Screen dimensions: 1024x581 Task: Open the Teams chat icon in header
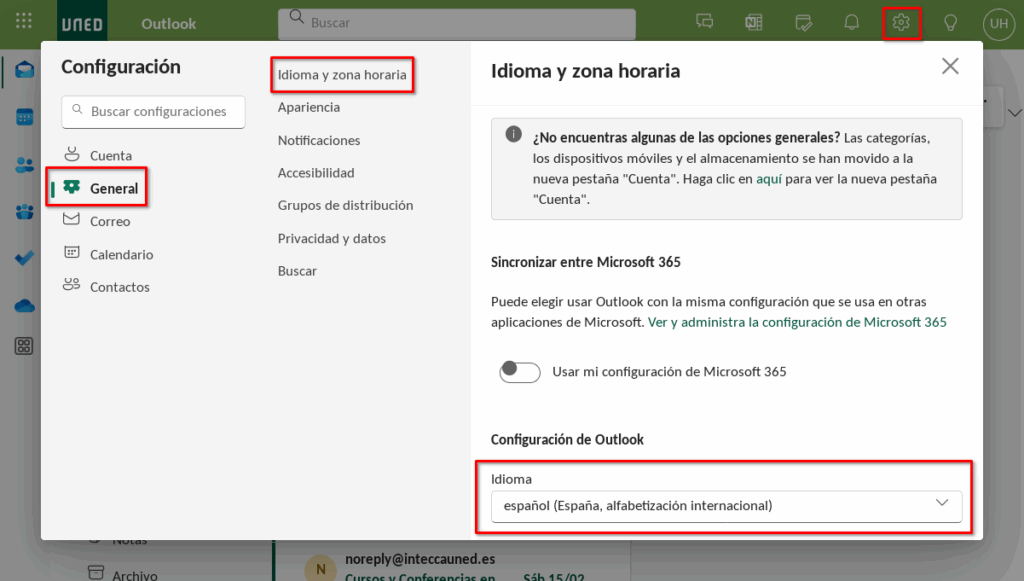(705, 22)
